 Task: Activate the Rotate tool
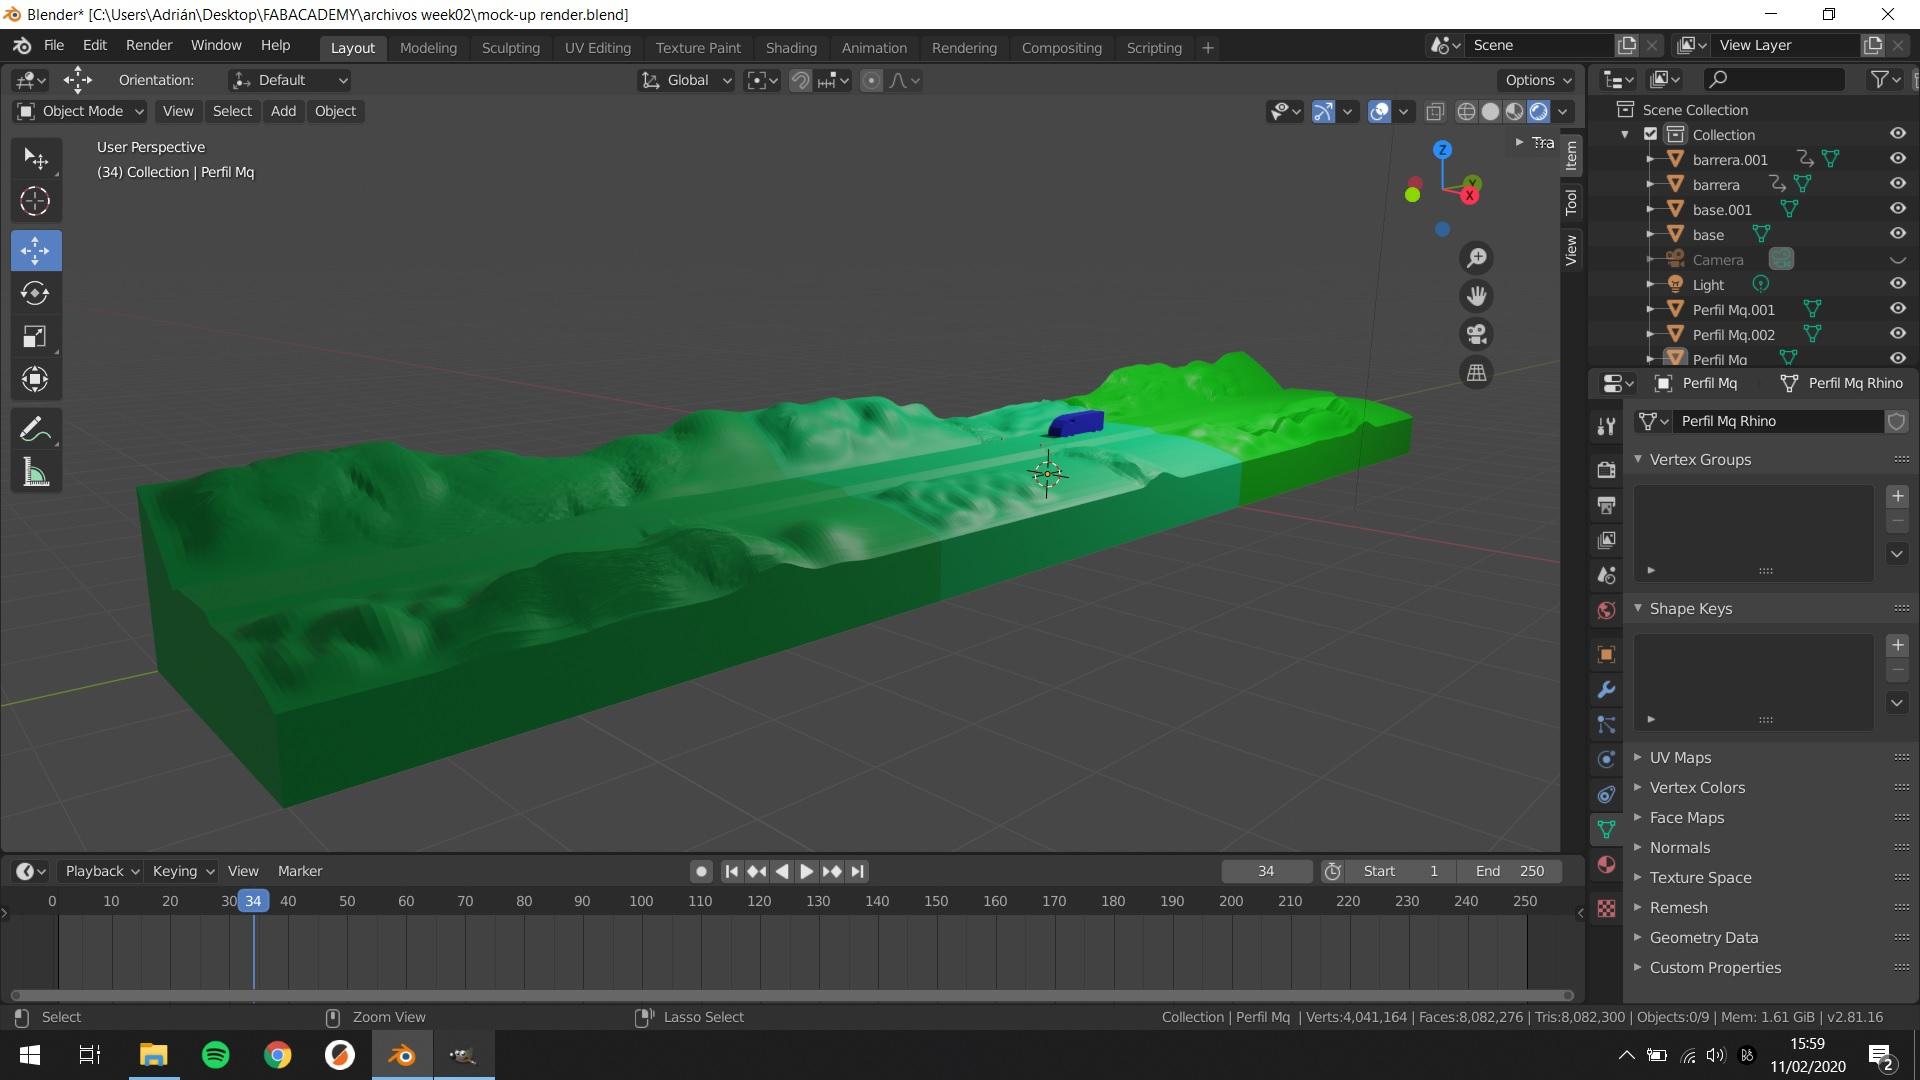point(35,293)
